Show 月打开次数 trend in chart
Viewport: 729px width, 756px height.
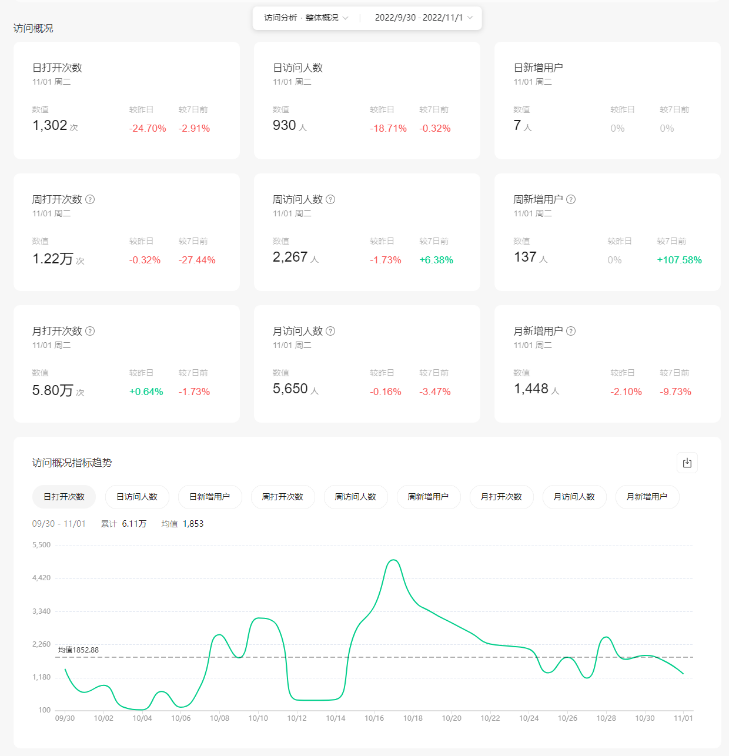[501, 496]
